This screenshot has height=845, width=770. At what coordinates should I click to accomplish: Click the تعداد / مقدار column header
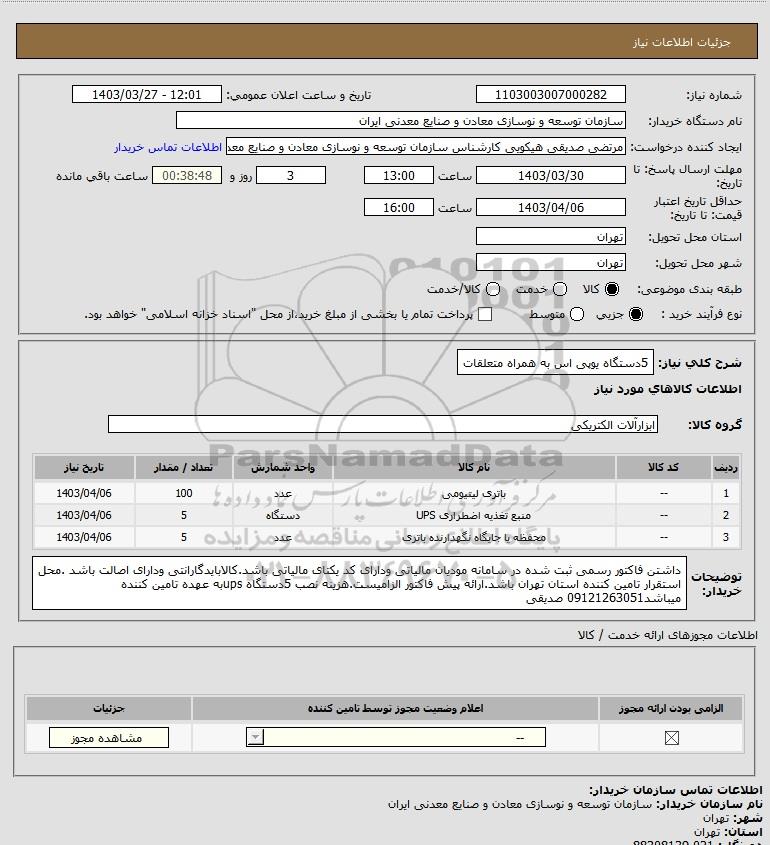coord(184,467)
